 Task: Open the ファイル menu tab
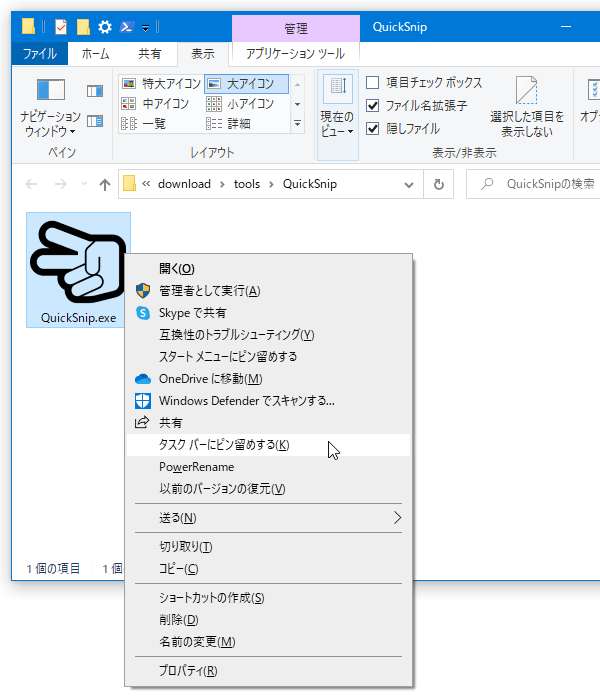[40, 54]
